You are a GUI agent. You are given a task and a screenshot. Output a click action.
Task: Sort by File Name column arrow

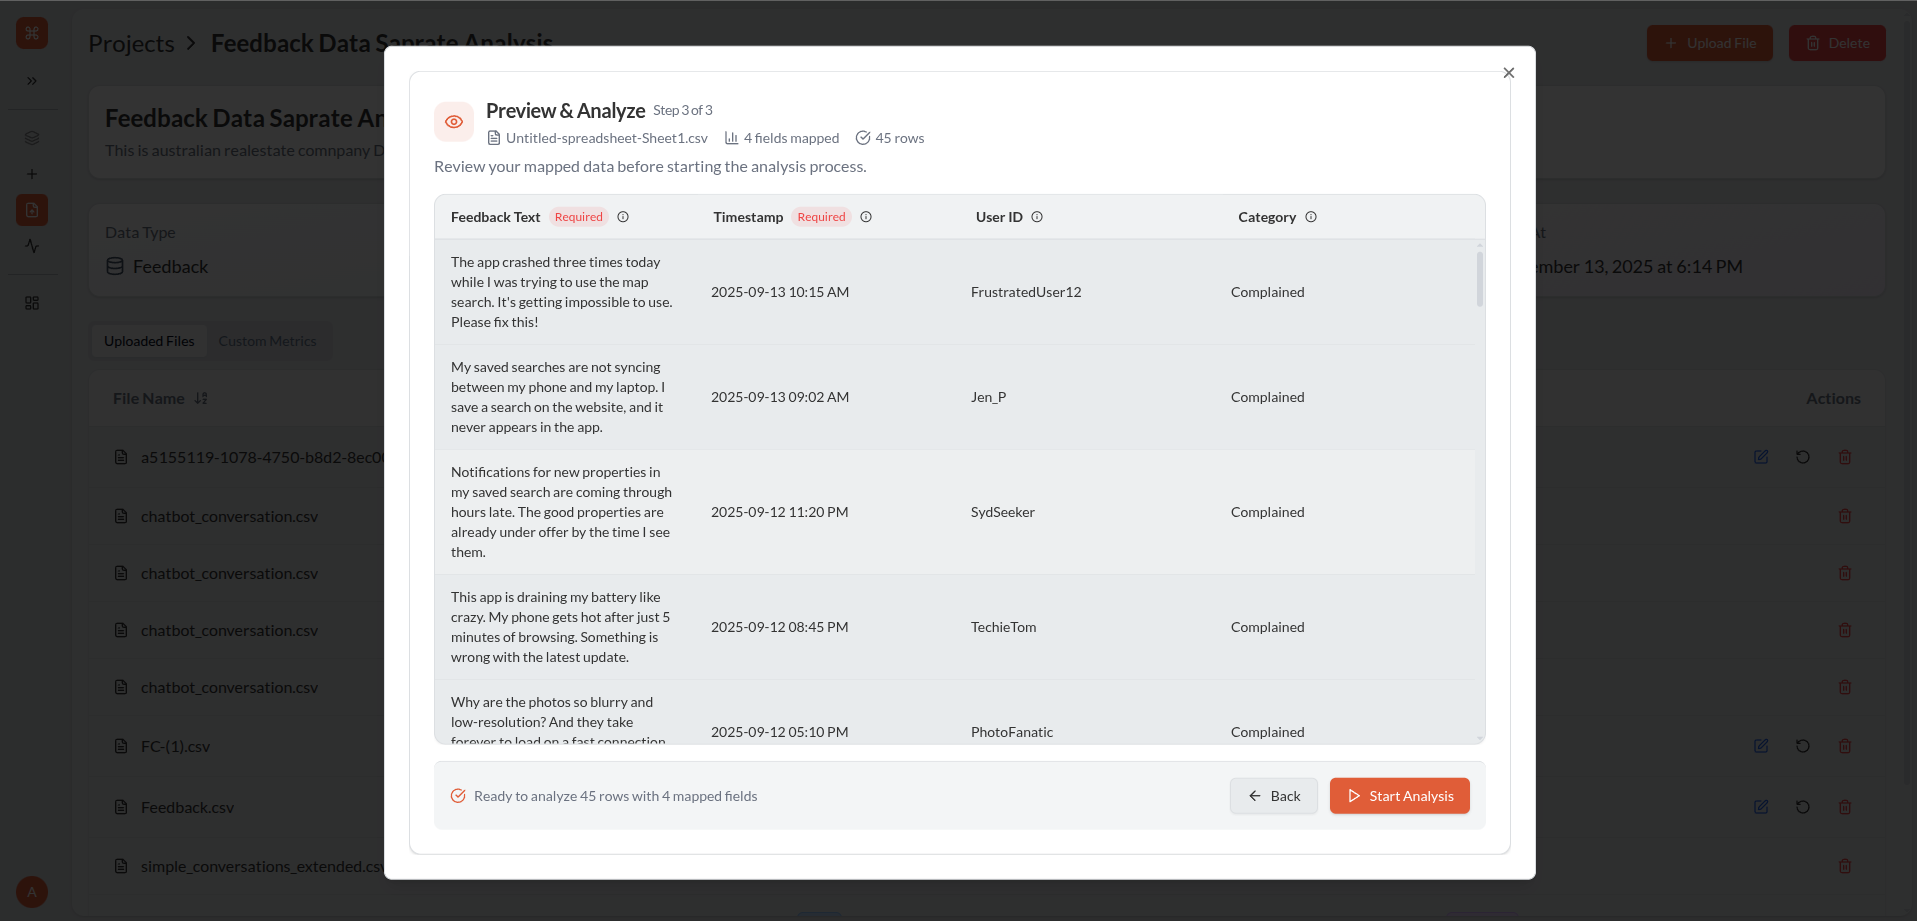point(201,398)
